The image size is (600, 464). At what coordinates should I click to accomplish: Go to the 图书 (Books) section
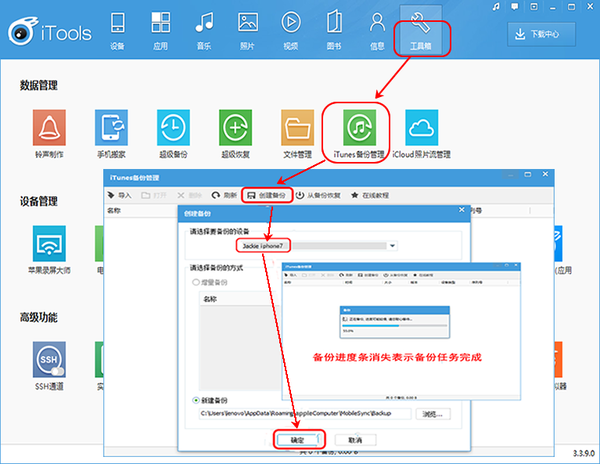point(334,31)
